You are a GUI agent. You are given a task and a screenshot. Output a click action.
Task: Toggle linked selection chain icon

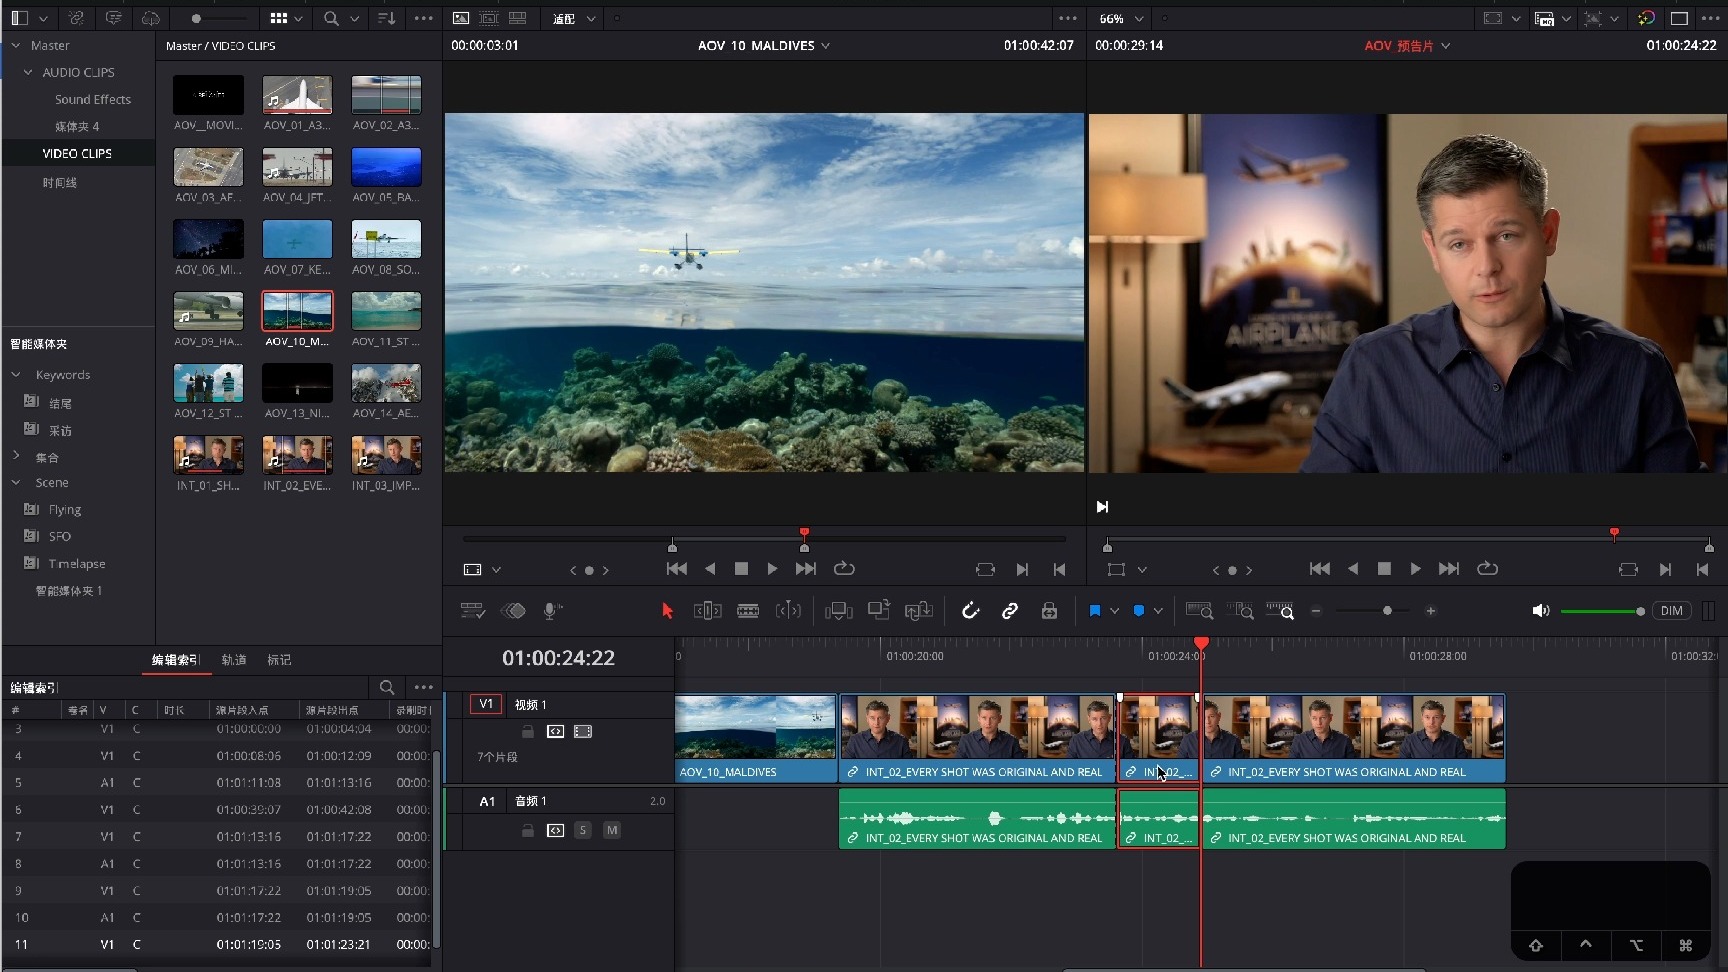(1010, 611)
